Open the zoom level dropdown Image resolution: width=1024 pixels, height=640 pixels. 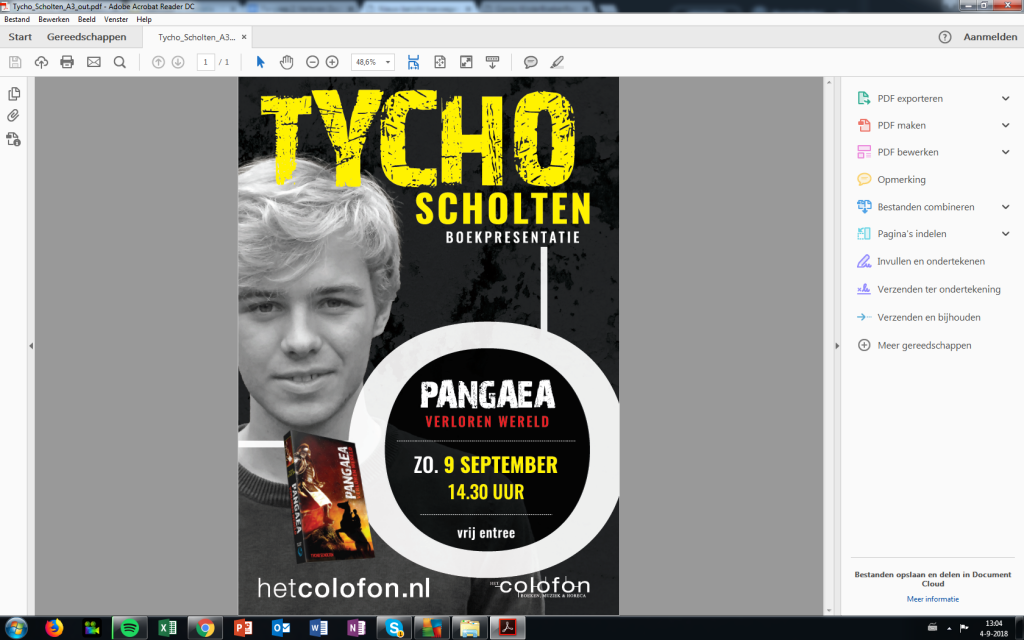(388, 62)
